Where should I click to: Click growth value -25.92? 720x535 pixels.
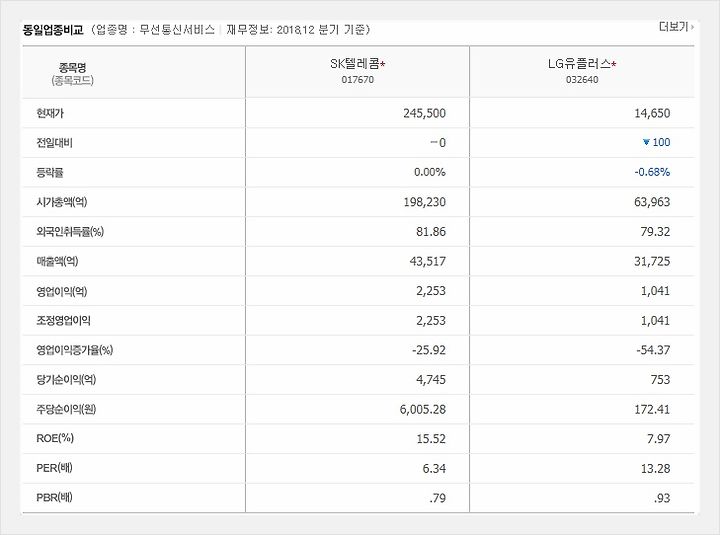click(x=429, y=350)
